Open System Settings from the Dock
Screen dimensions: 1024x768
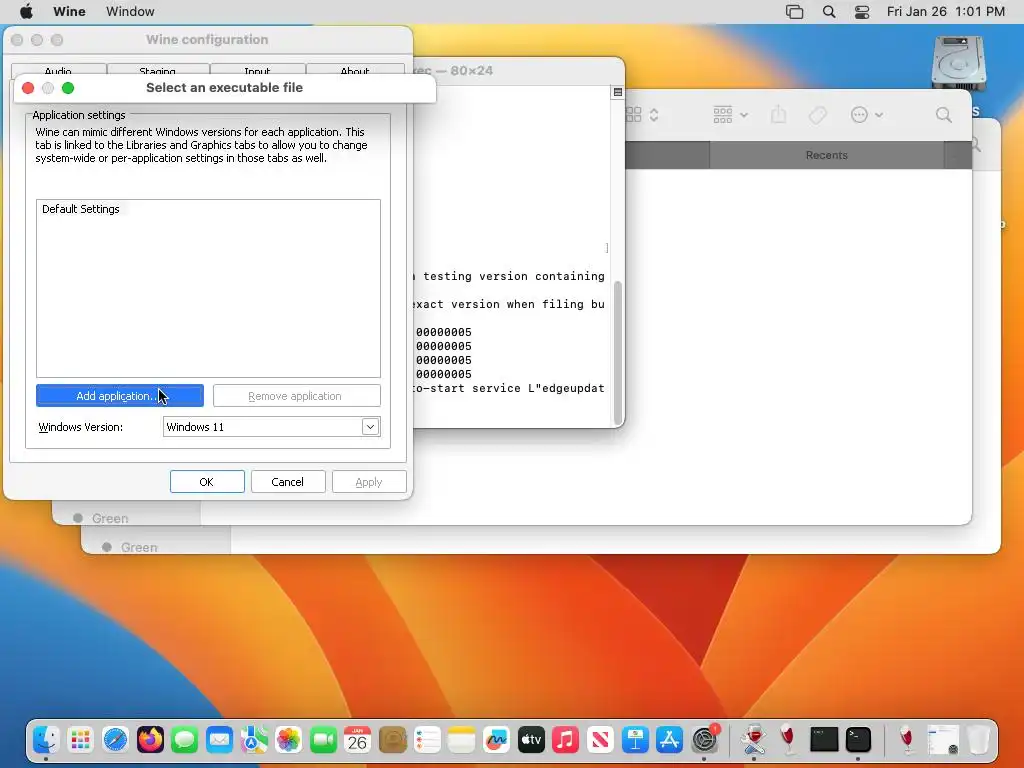coord(705,740)
